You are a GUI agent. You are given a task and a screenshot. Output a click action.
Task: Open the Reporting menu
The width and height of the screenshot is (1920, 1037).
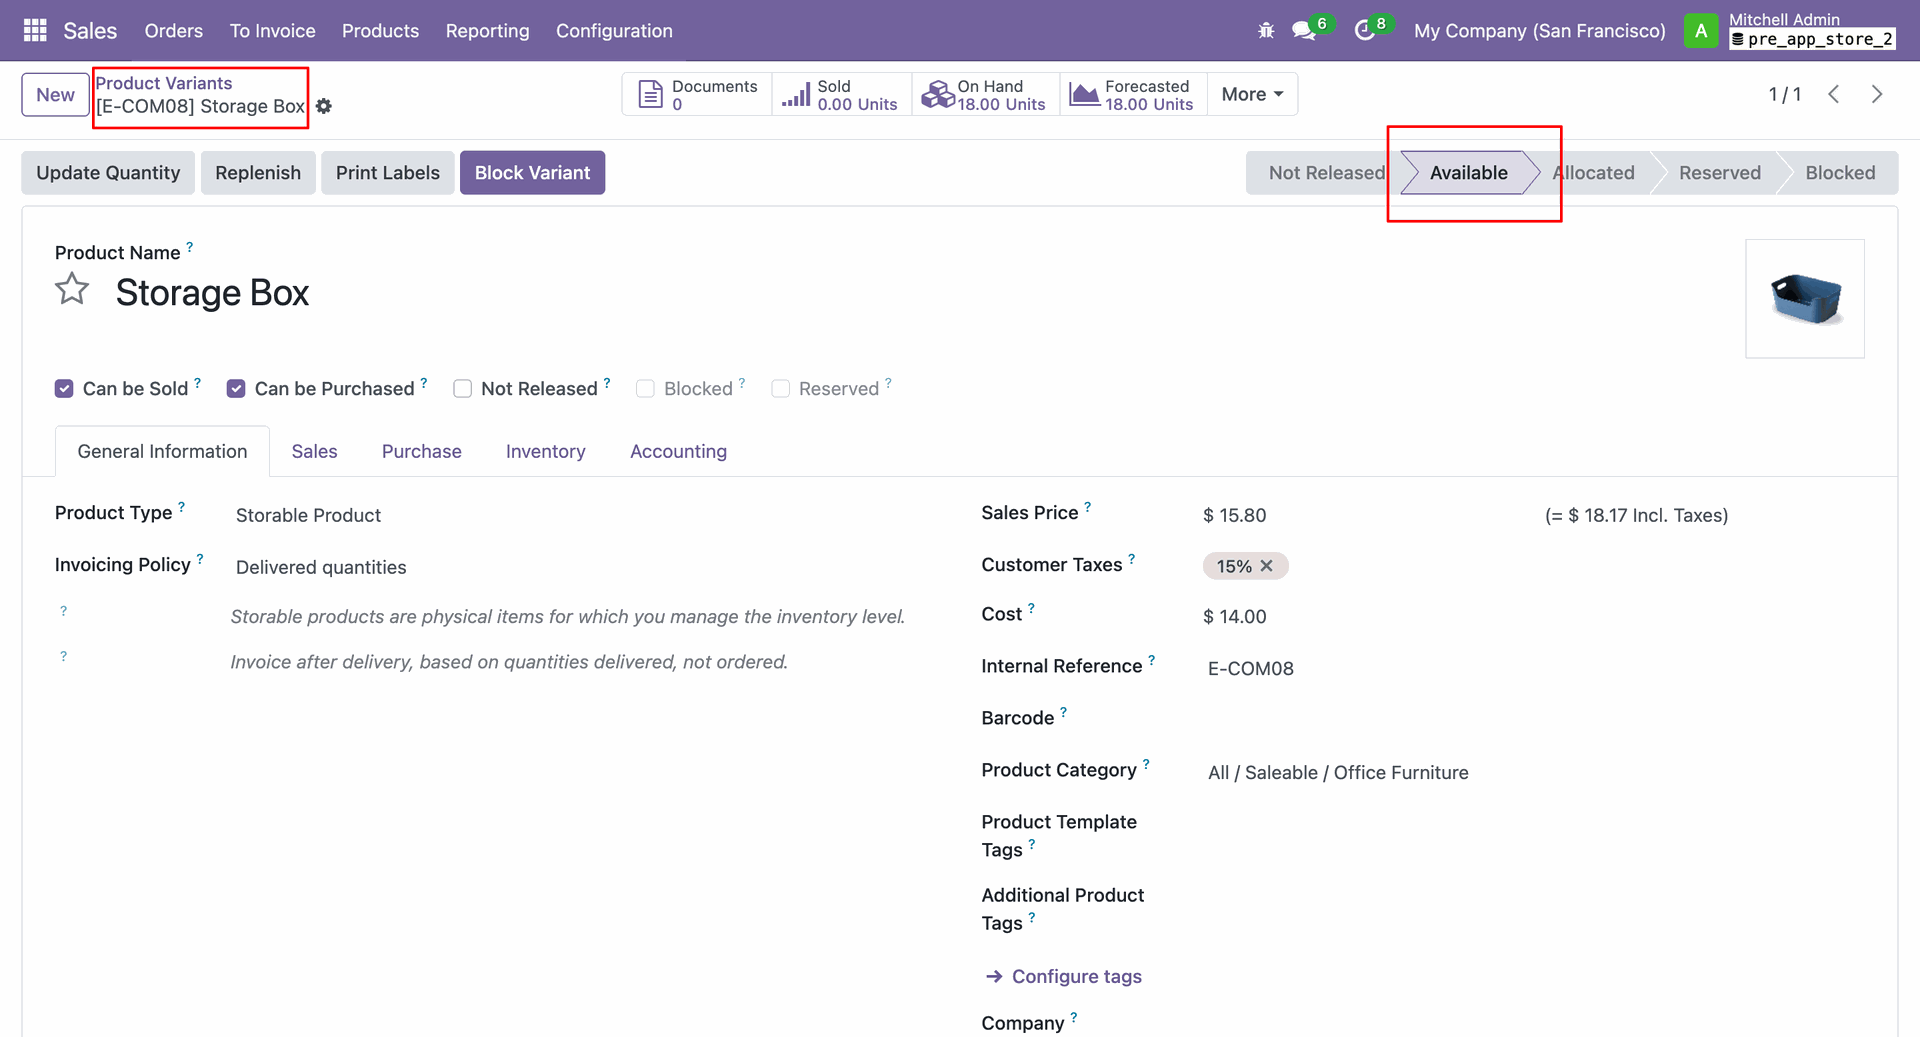pyautogui.click(x=487, y=31)
